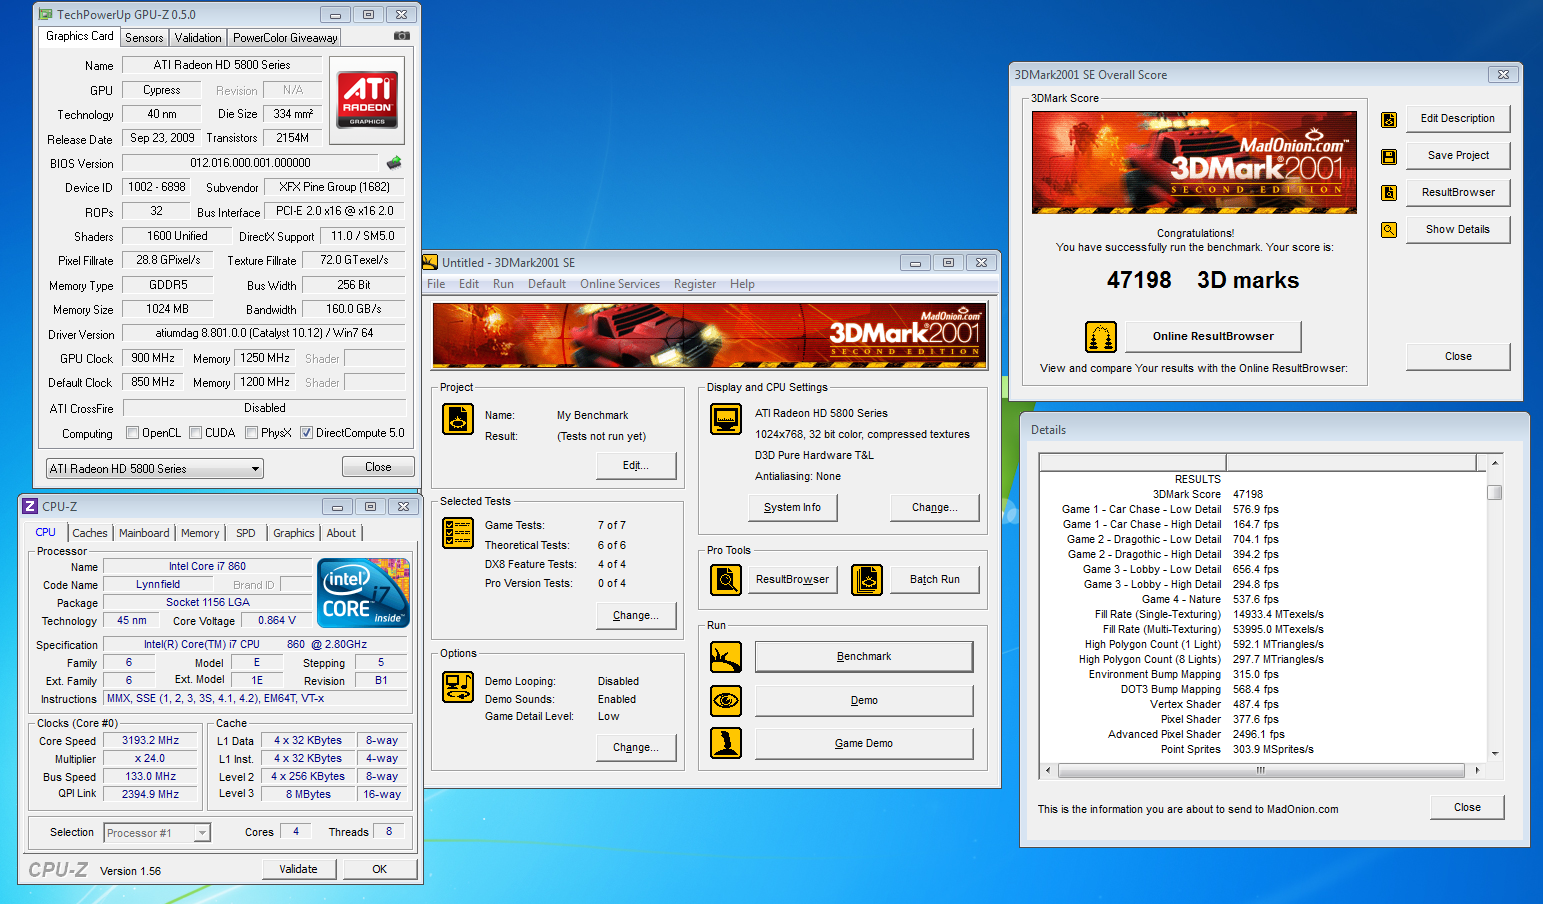1543x904 pixels.
Task: Click the Save Project button
Action: coord(1458,156)
